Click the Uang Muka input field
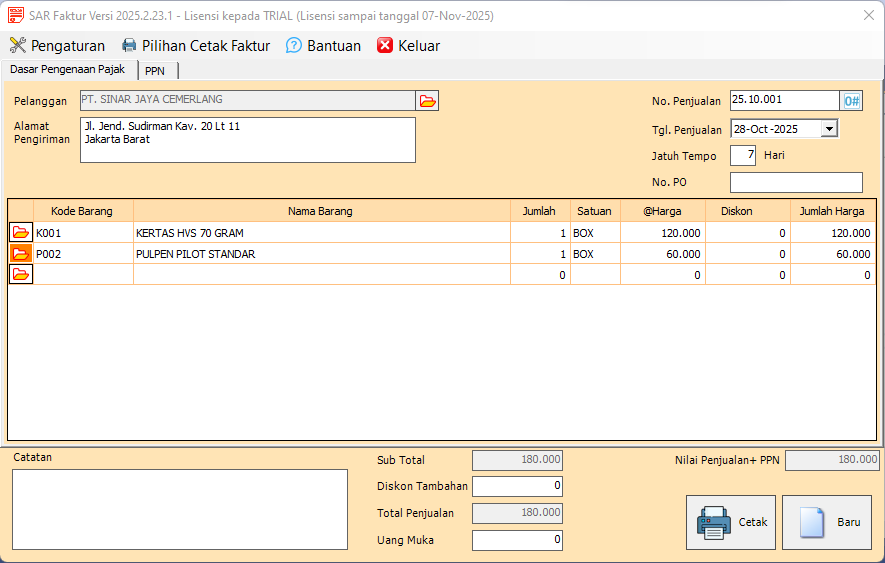This screenshot has width=885, height=563. tap(517, 540)
